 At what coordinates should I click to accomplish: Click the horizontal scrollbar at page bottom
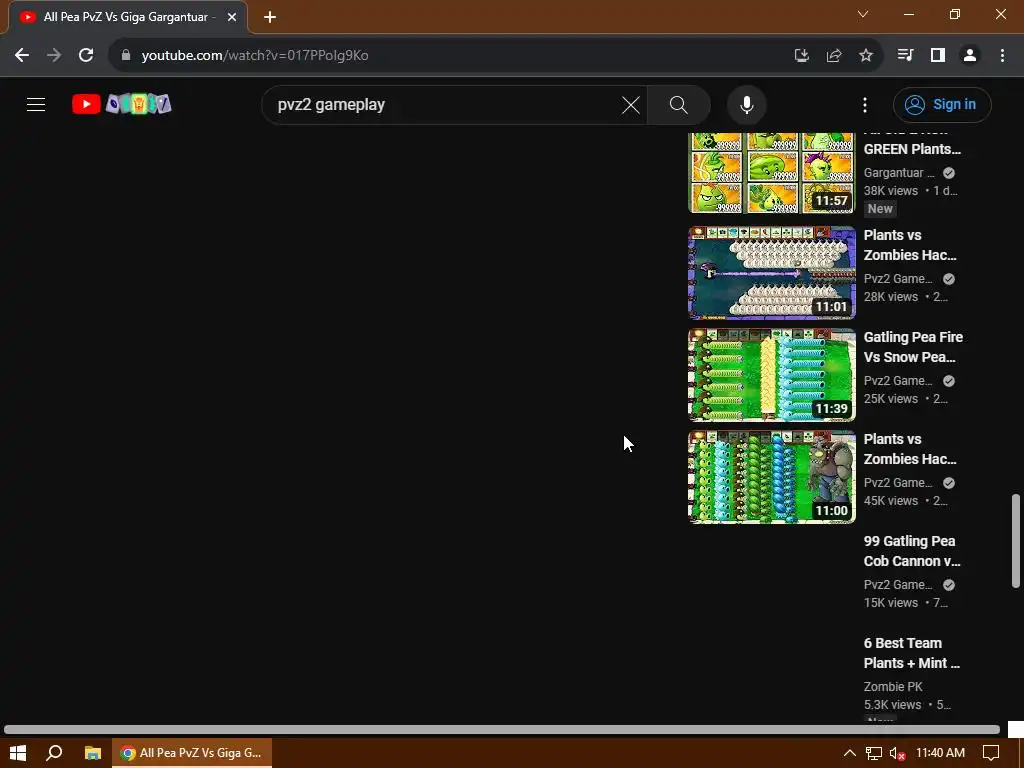[502, 729]
